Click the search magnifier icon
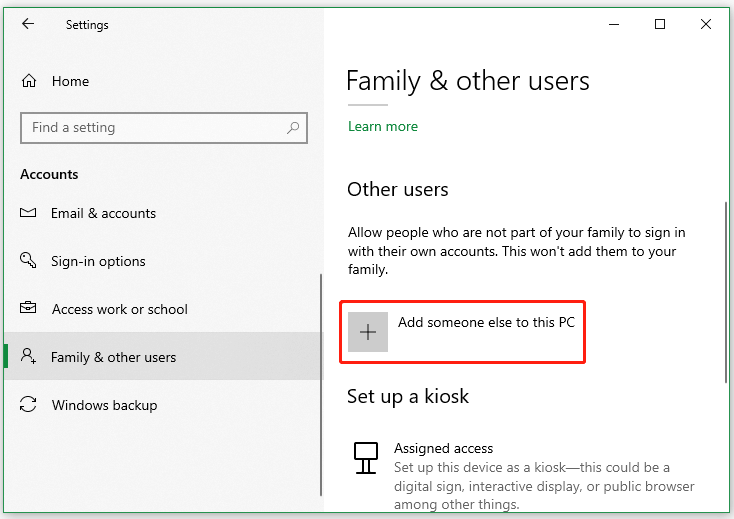 (293, 127)
